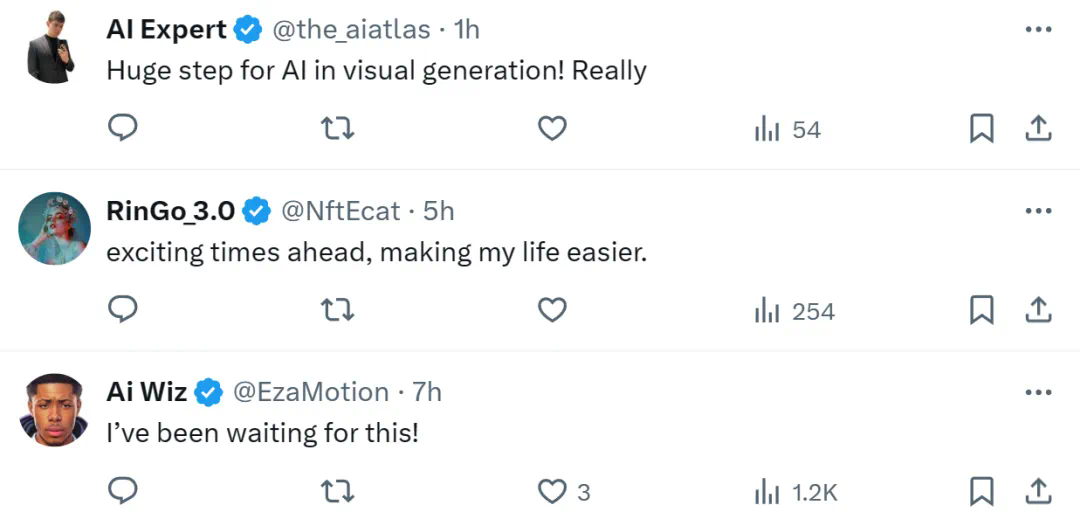
Task: Like the RinGo_3.0 tweet
Action: [x=552, y=311]
